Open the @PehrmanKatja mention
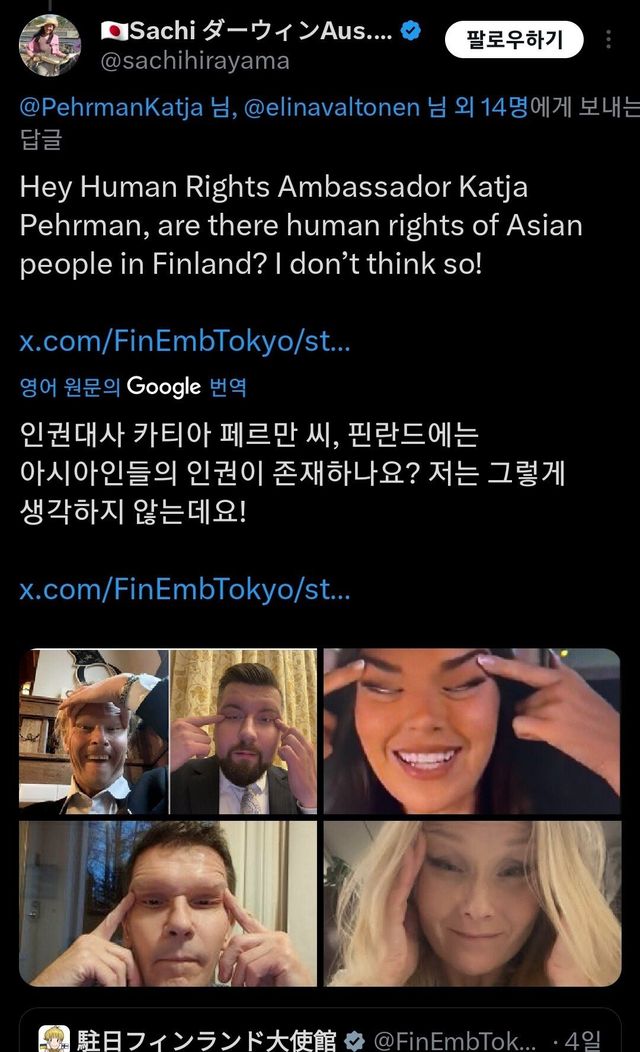The image size is (640, 1052). coord(111,107)
